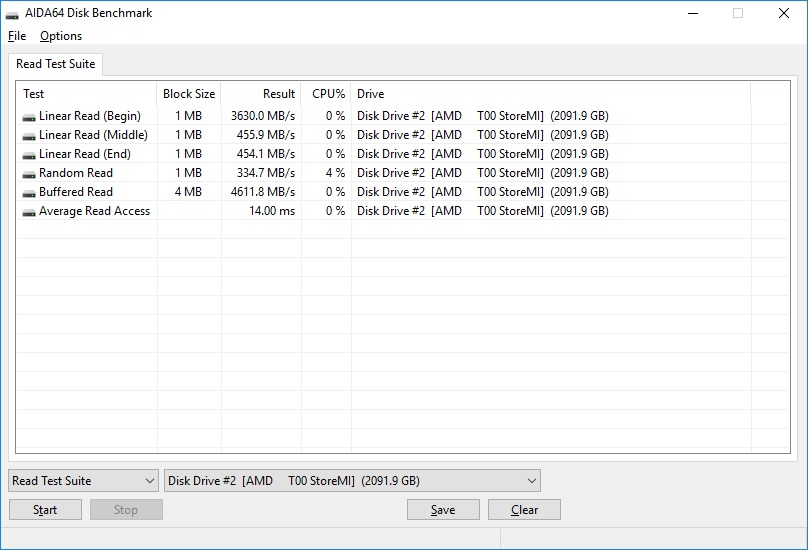
Task: Click the 4 % CPU usage cell
Action: (x=335, y=173)
